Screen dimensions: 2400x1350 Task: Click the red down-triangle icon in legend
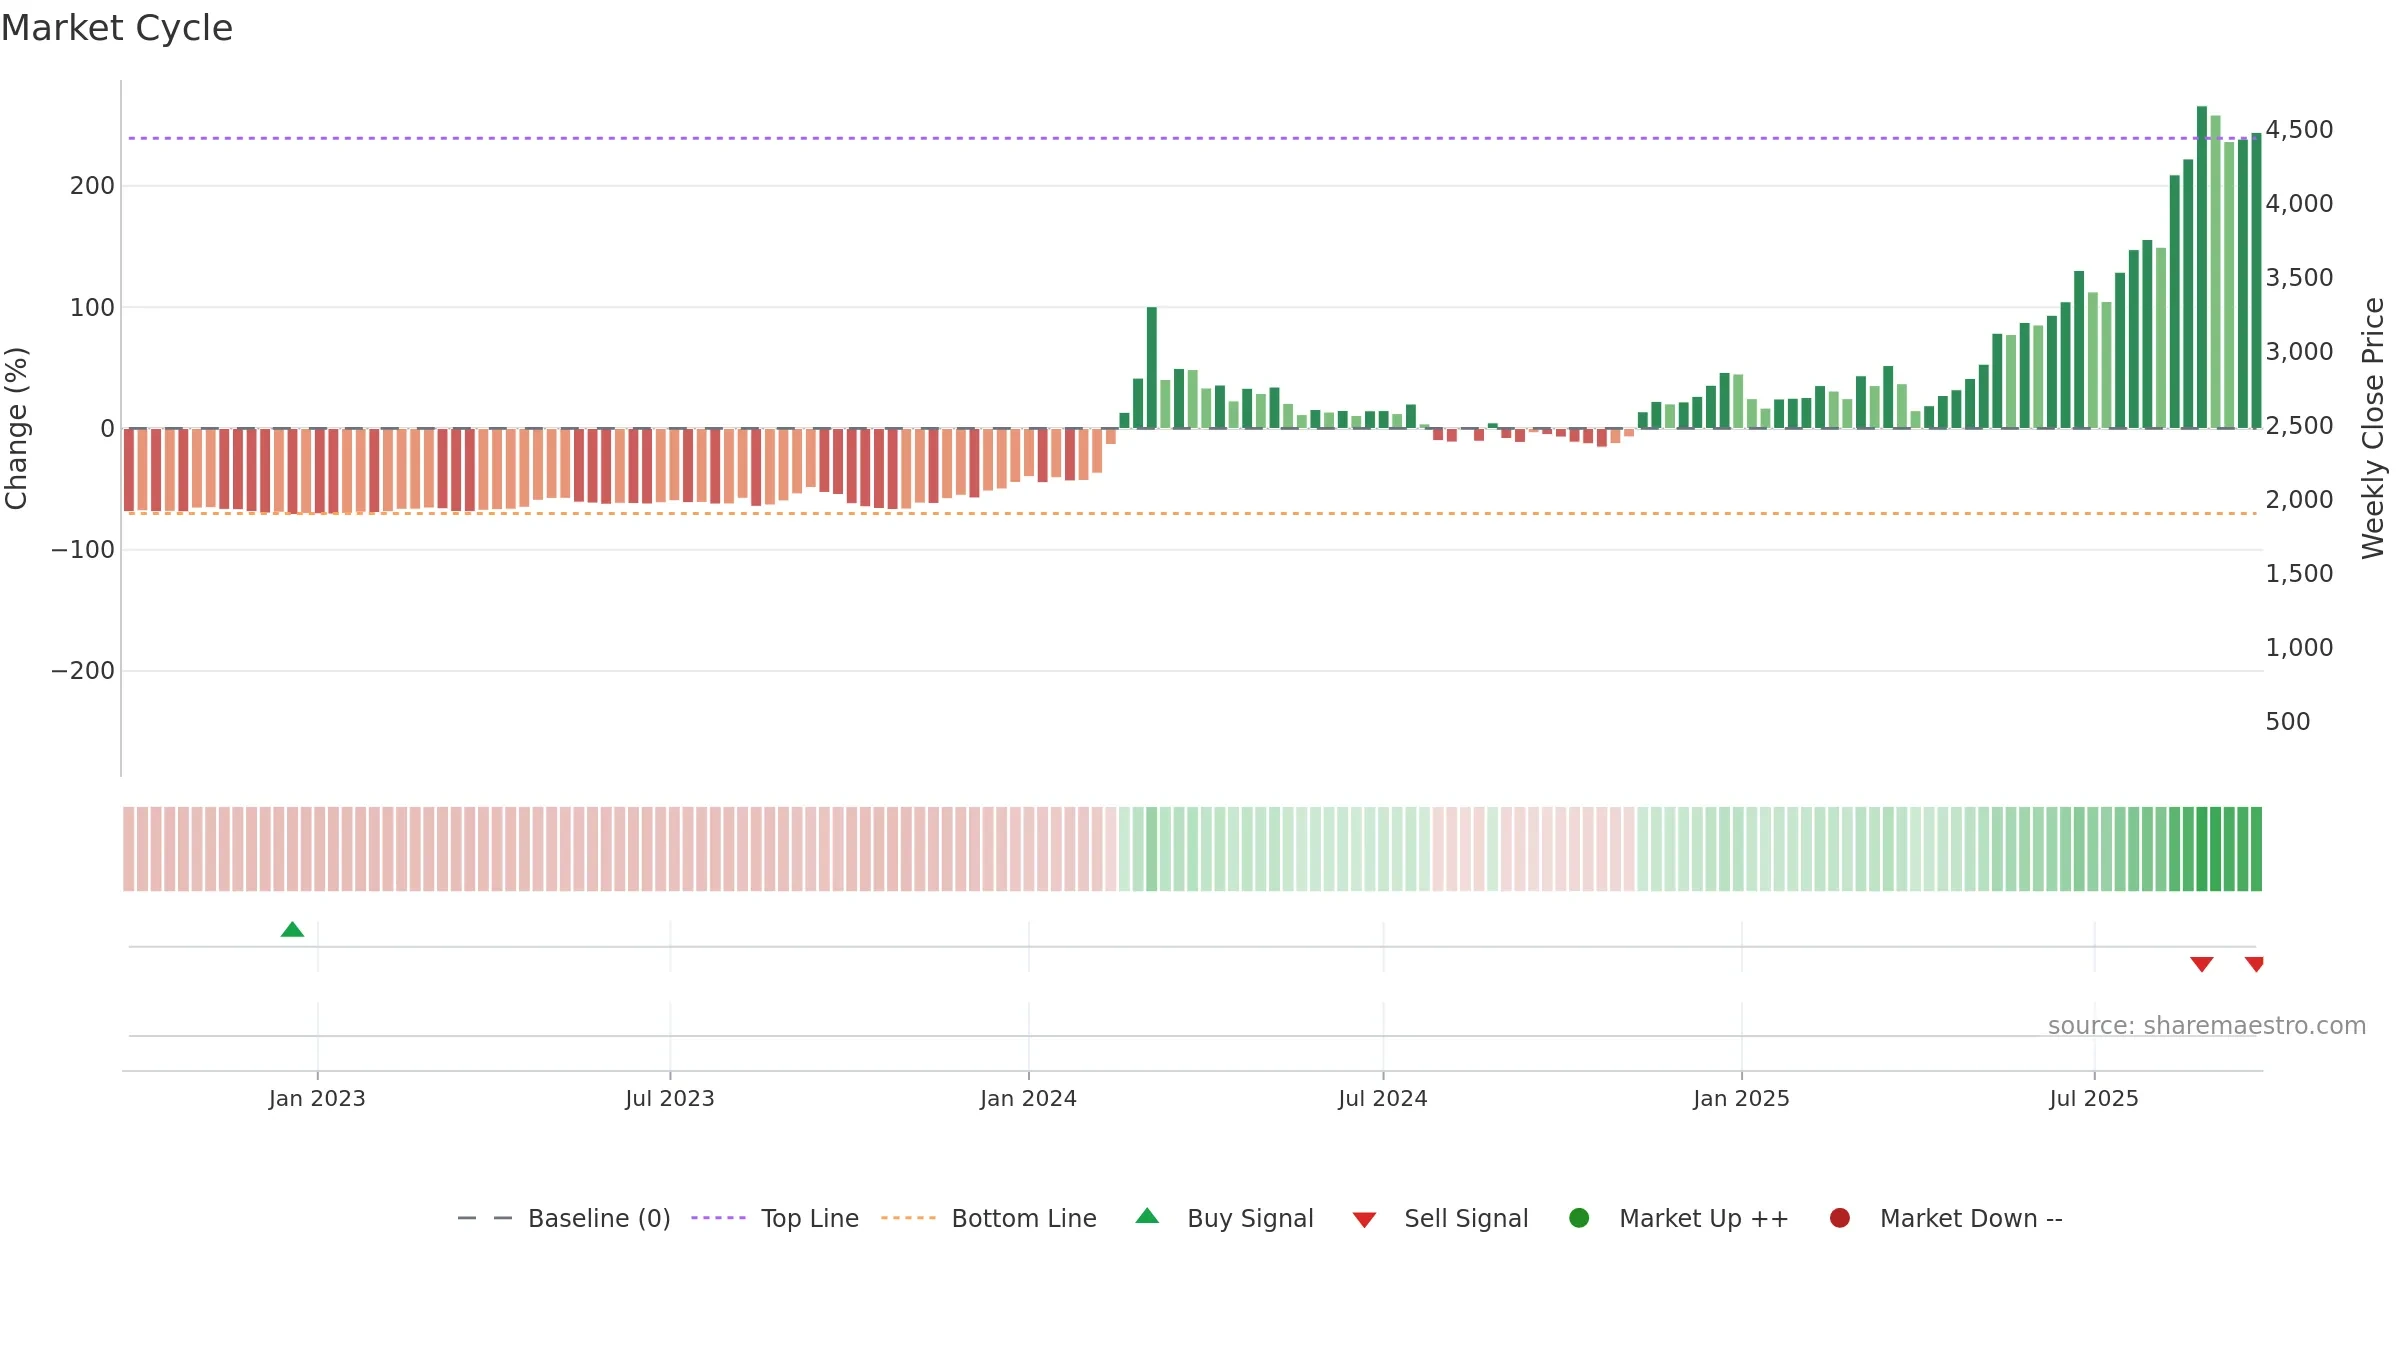[x=1364, y=1220]
